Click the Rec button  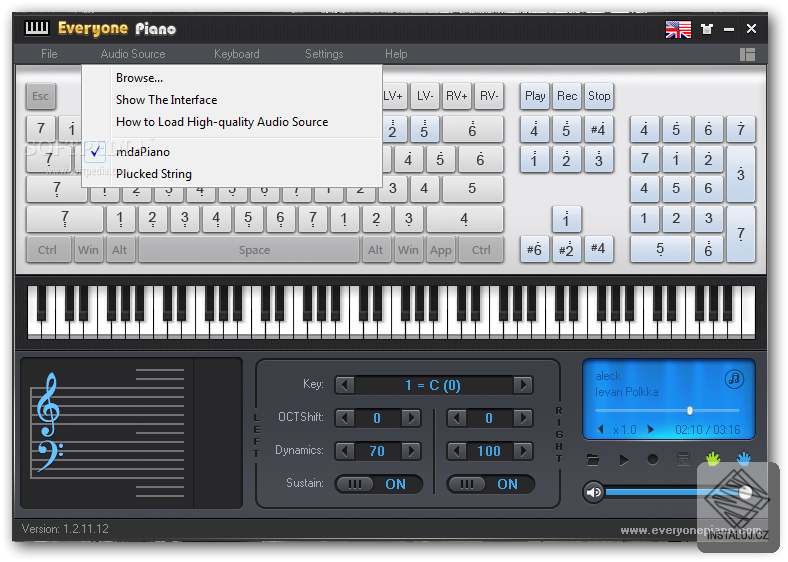click(x=567, y=96)
